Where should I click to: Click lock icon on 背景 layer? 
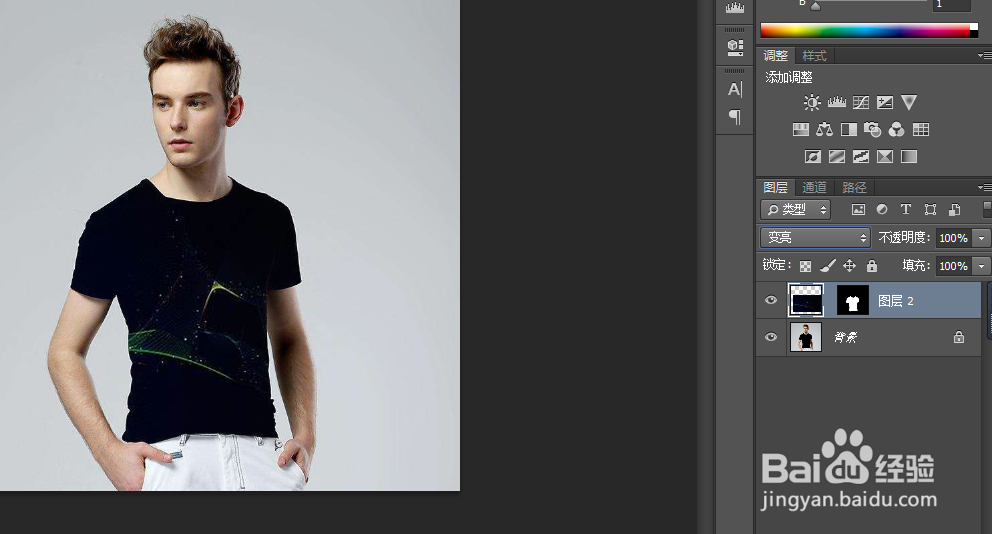(958, 337)
